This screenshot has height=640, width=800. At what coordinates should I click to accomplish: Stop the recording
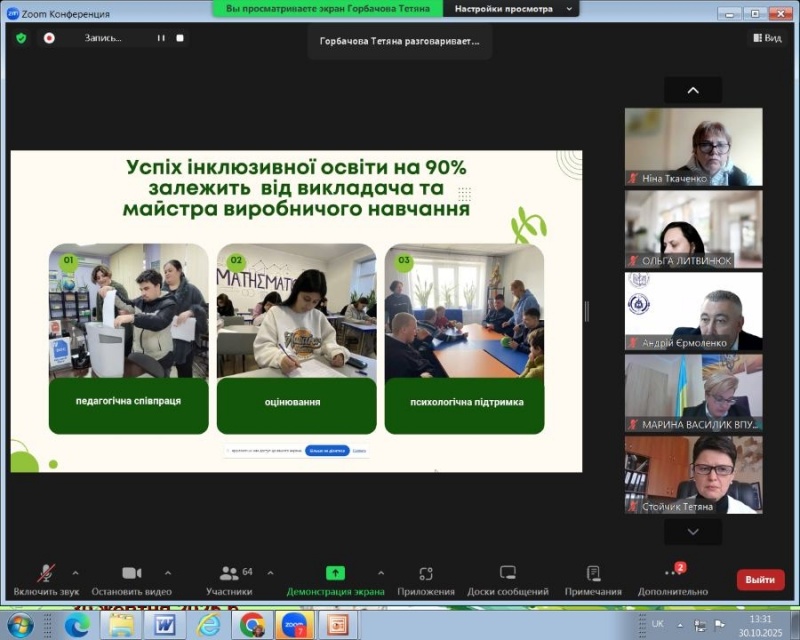click(180, 38)
